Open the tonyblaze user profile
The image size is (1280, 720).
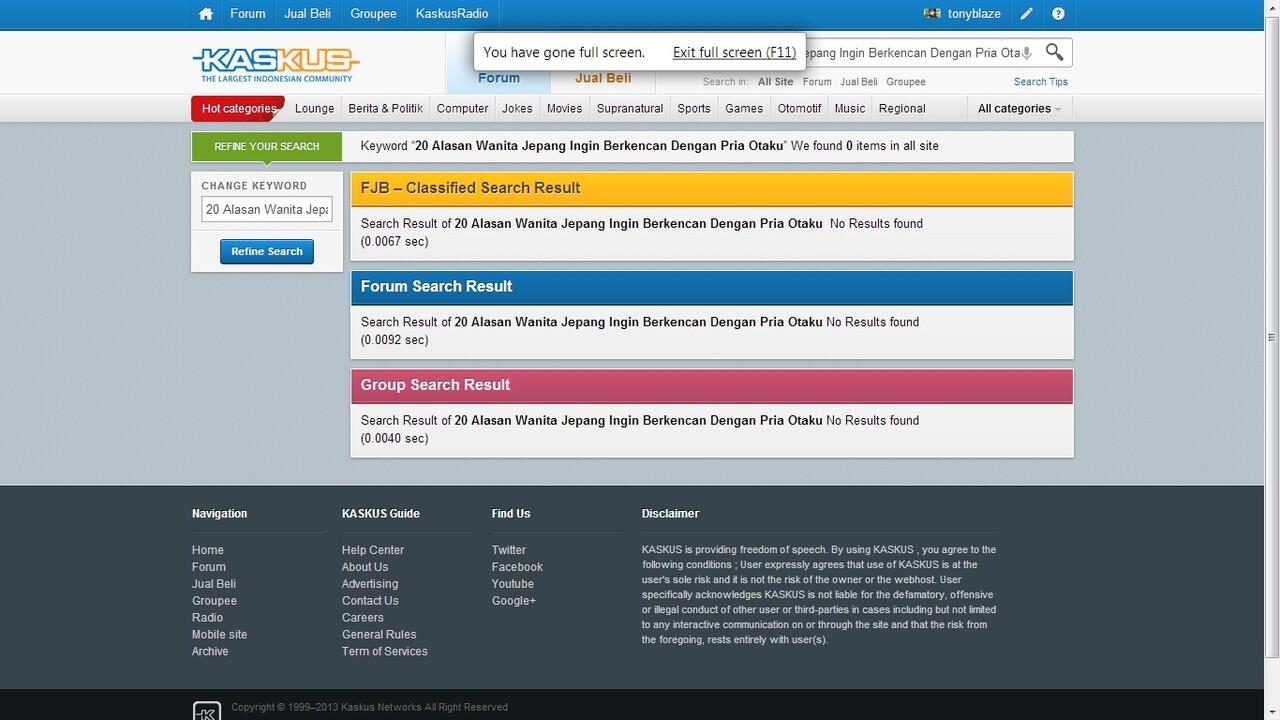coord(974,14)
